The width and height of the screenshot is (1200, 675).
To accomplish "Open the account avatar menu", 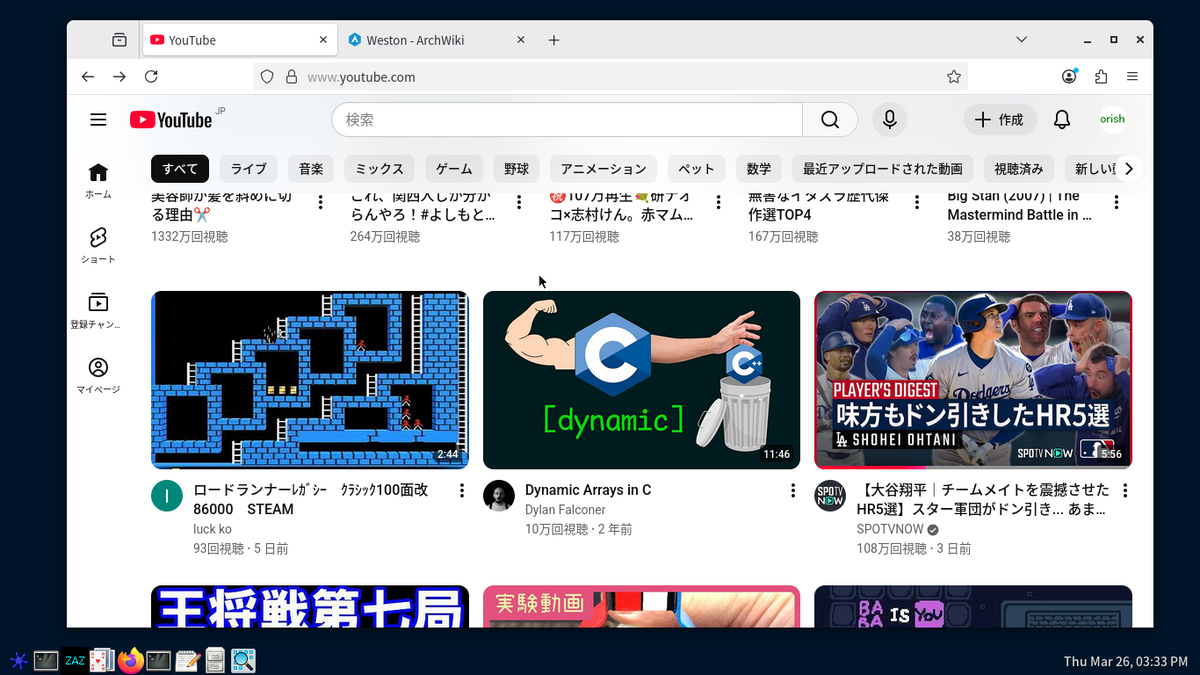I will (x=1112, y=119).
